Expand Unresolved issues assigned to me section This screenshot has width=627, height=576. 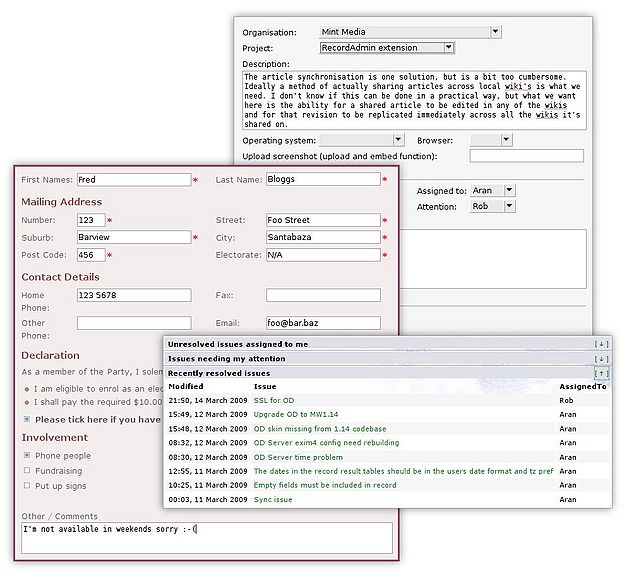click(601, 344)
